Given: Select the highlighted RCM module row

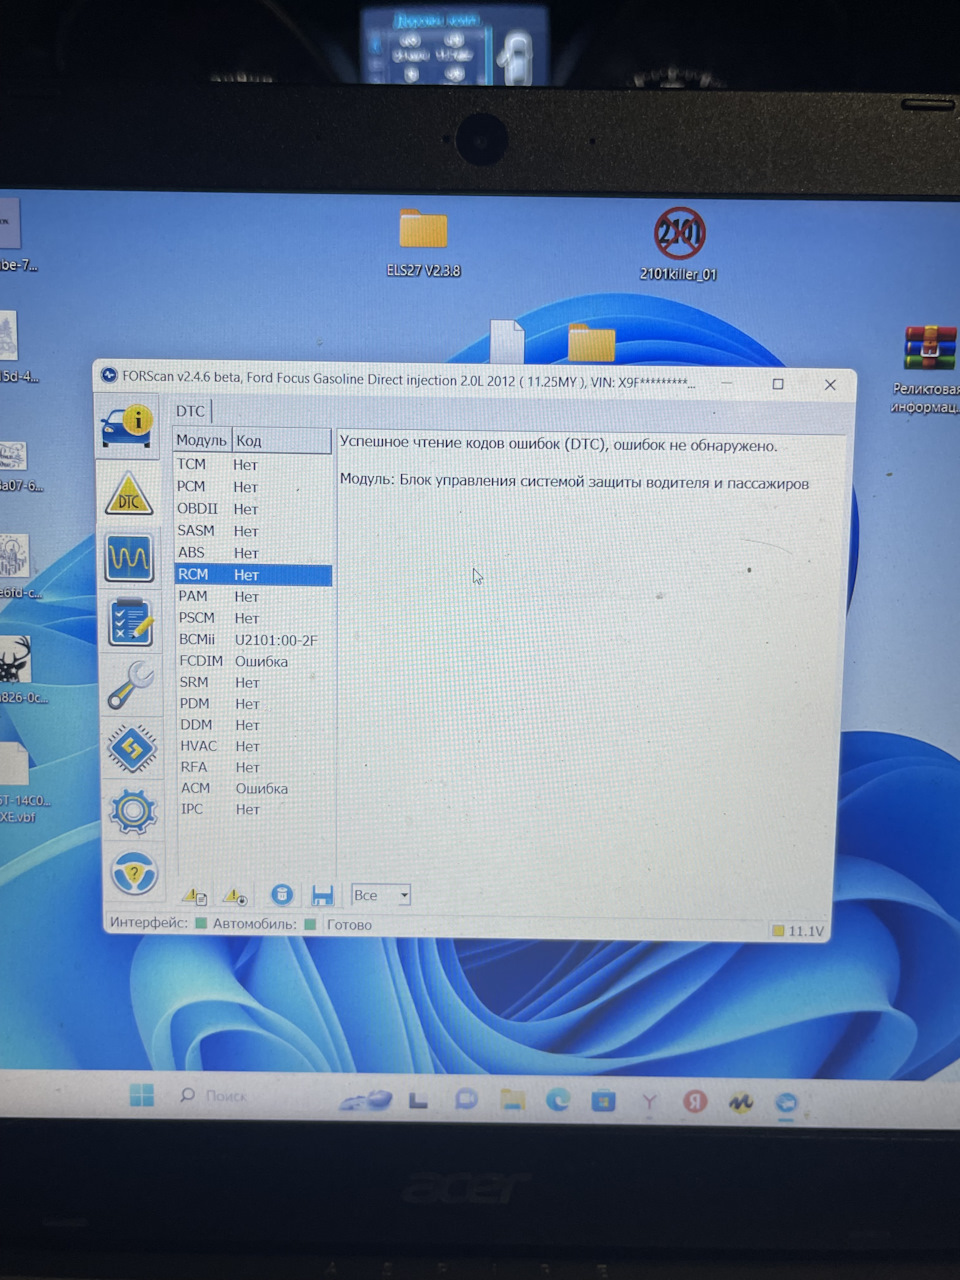Looking at the screenshot, I should point(253,574).
